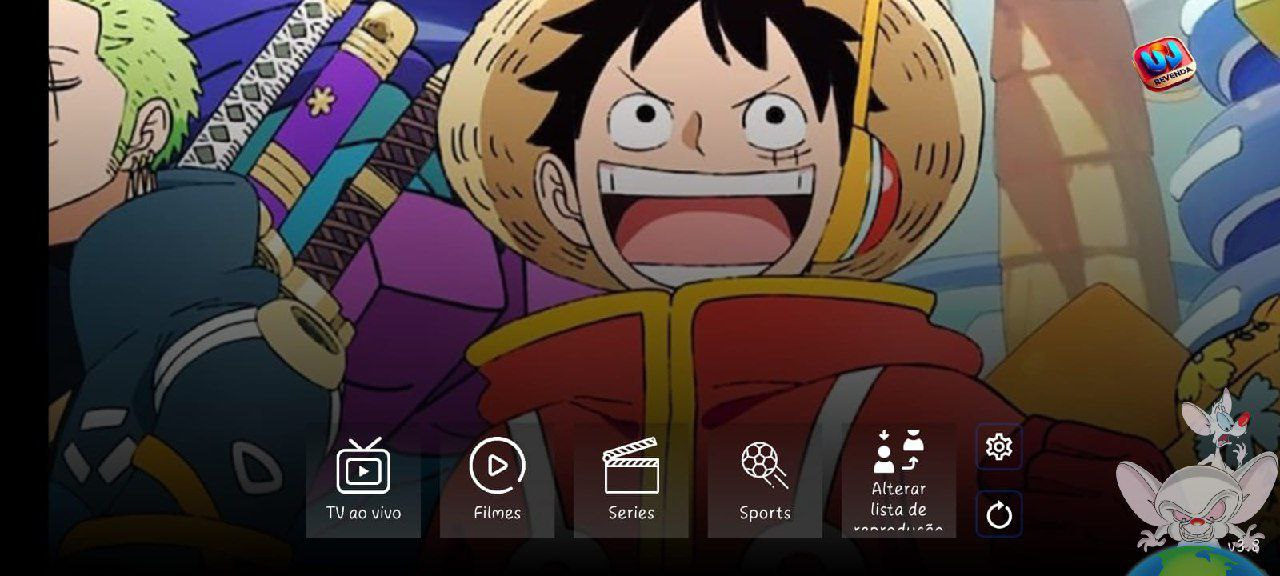This screenshot has width=1280, height=576.
Task: Click the user-swap playlist icon
Action: [x=898, y=452]
